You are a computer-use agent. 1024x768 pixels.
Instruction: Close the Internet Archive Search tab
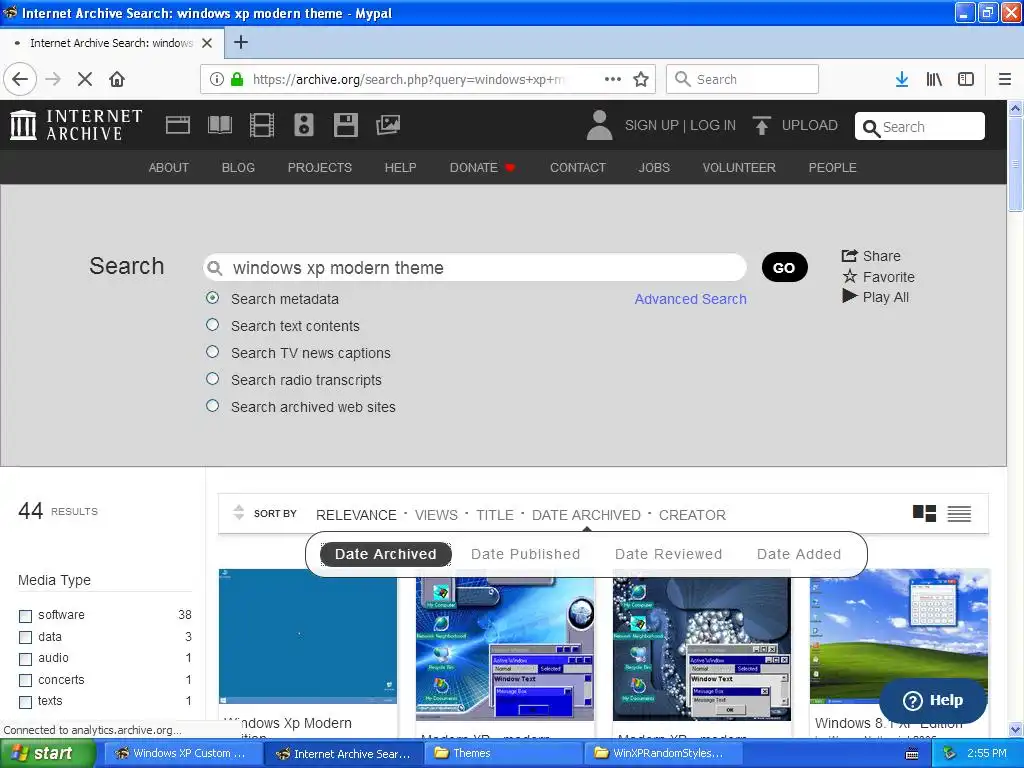207,43
